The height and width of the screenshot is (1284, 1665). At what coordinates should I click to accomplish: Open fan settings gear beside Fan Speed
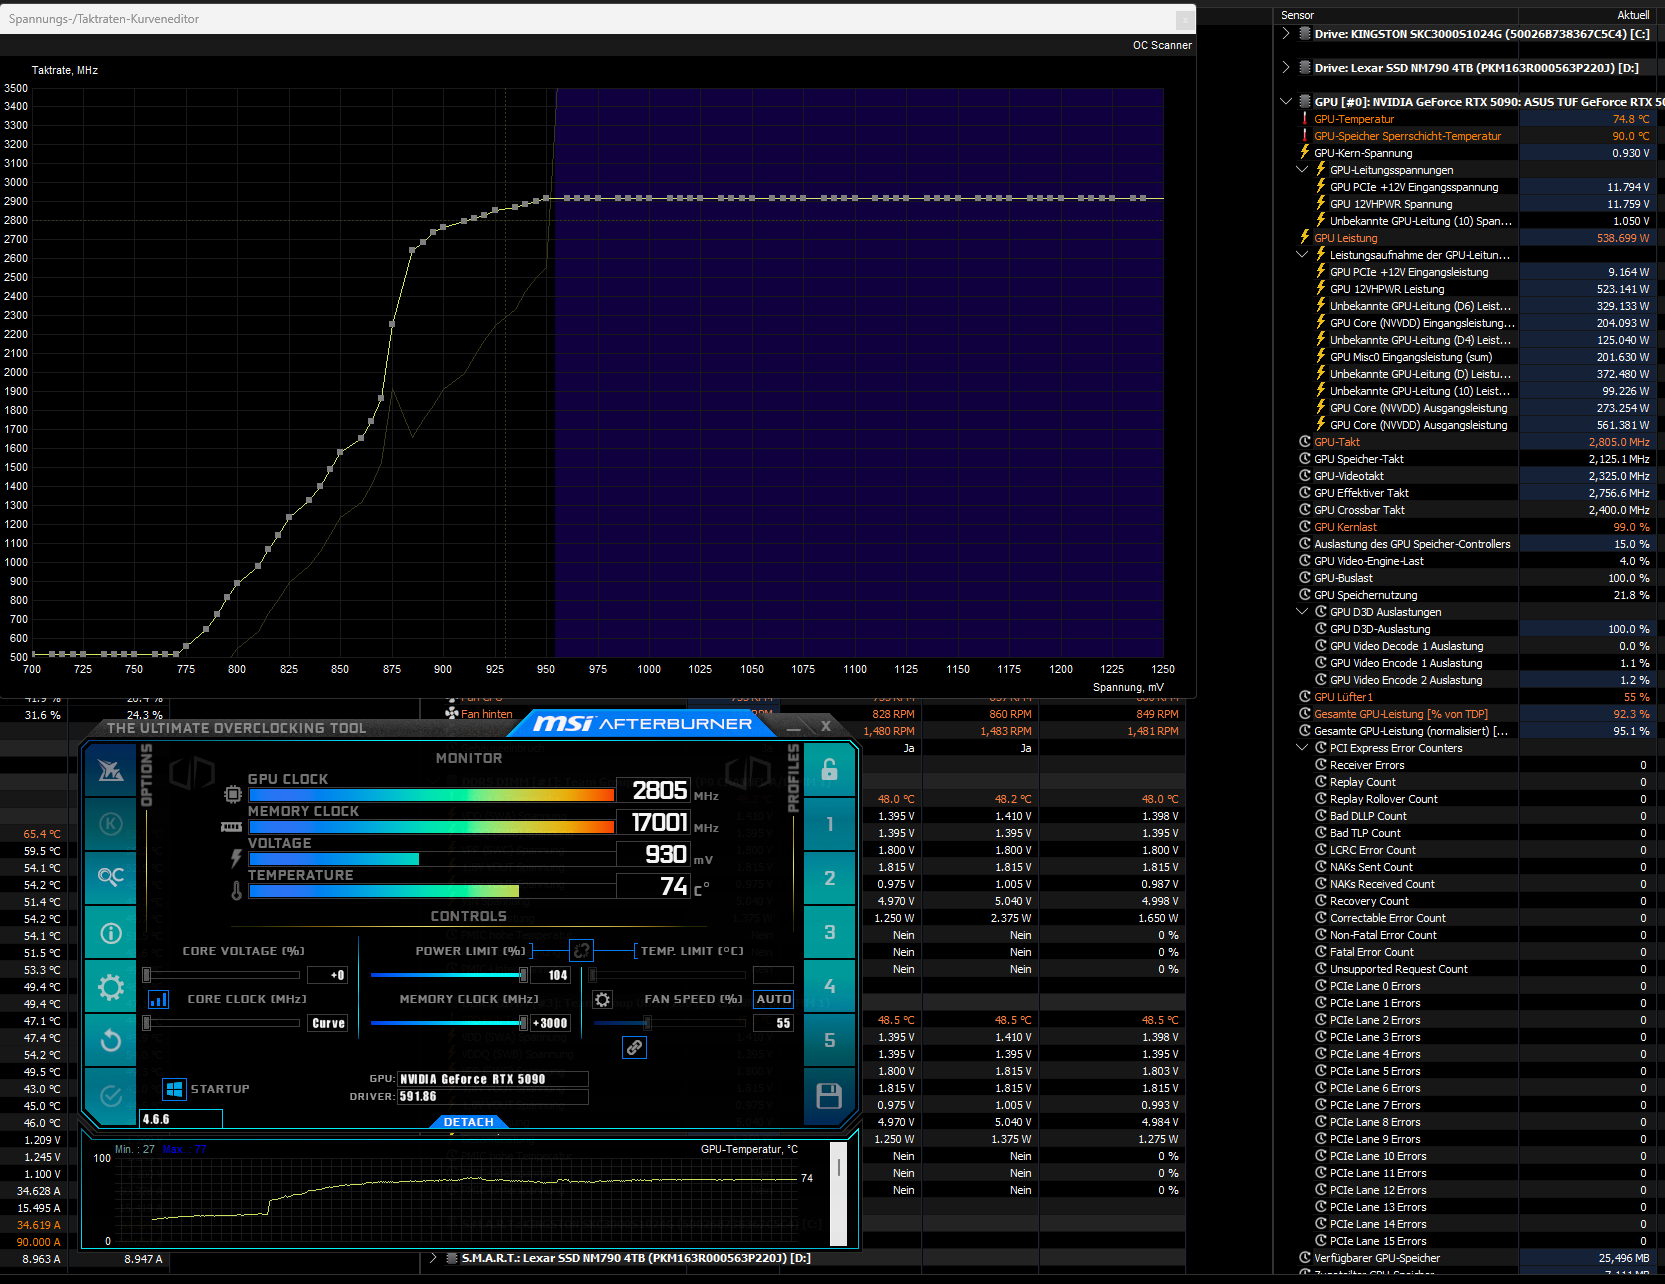602,999
